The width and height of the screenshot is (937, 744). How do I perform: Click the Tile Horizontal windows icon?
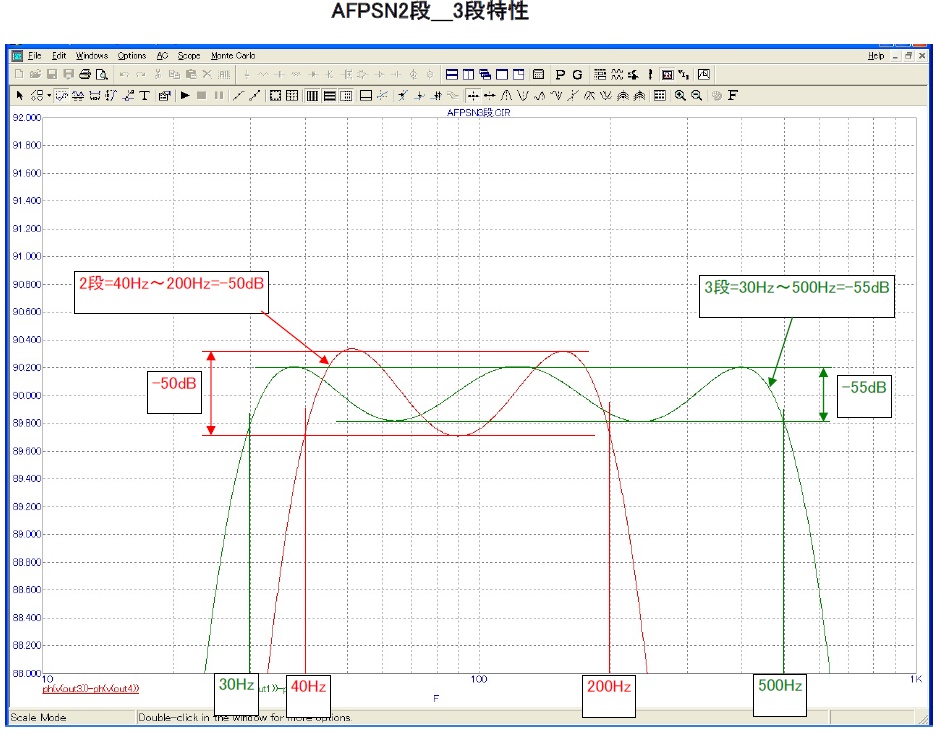tap(452, 75)
